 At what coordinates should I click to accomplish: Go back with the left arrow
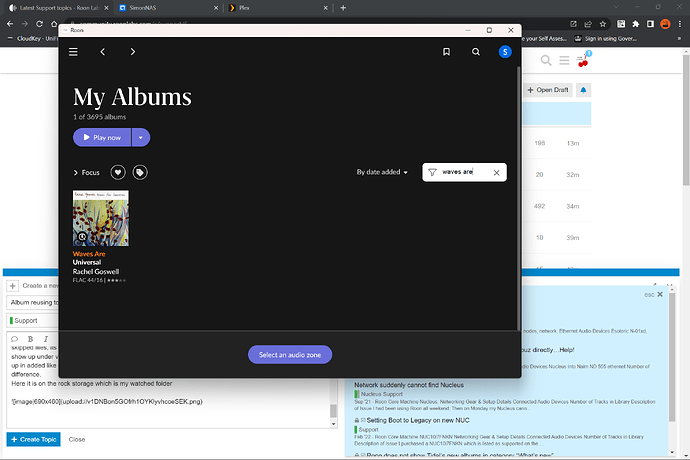pyautogui.click(x=103, y=51)
